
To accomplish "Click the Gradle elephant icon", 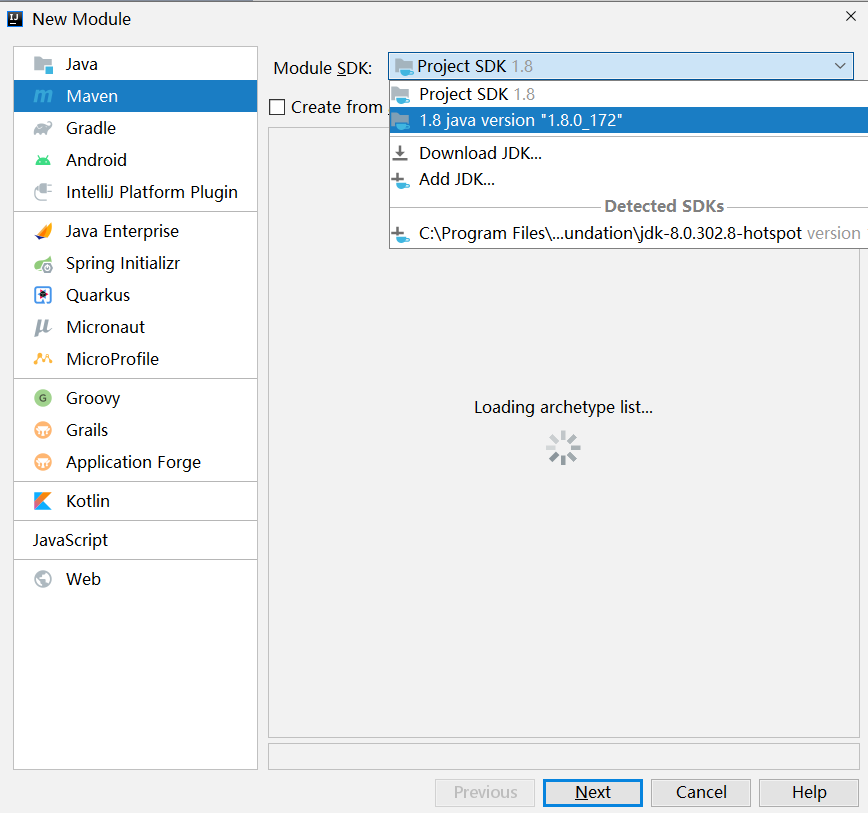I will (43, 128).
